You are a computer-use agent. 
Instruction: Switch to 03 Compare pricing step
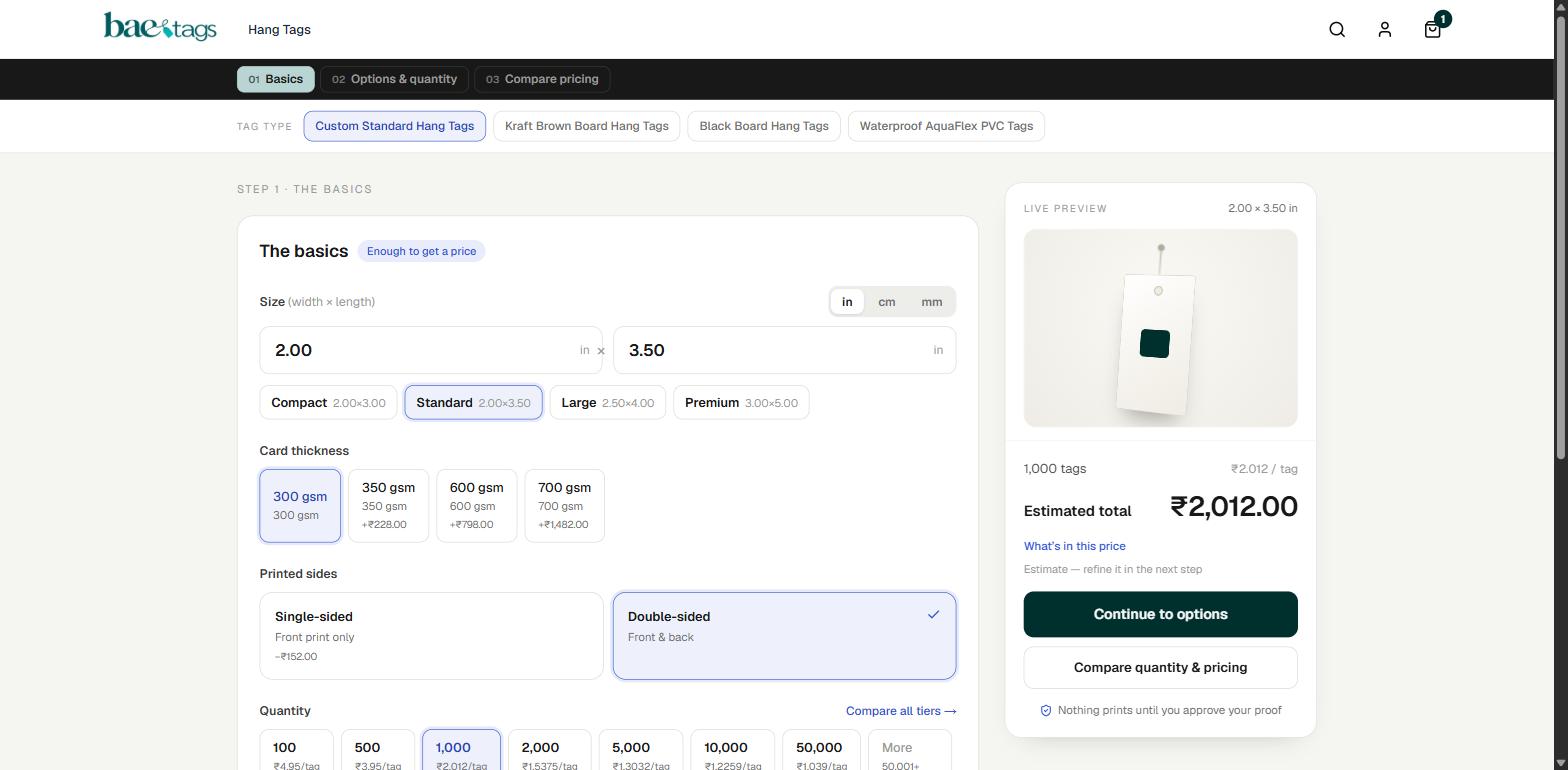coord(542,79)
